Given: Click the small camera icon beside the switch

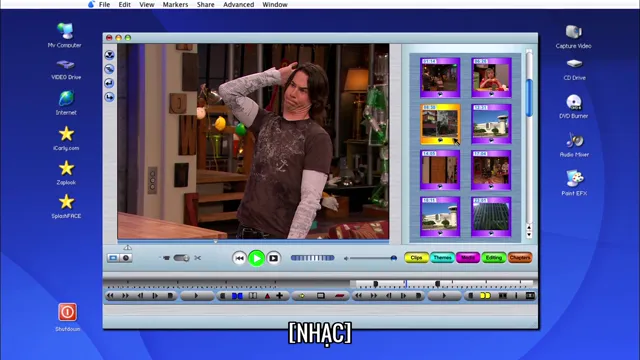Looking at the screenshot, I should pos(166,258).
